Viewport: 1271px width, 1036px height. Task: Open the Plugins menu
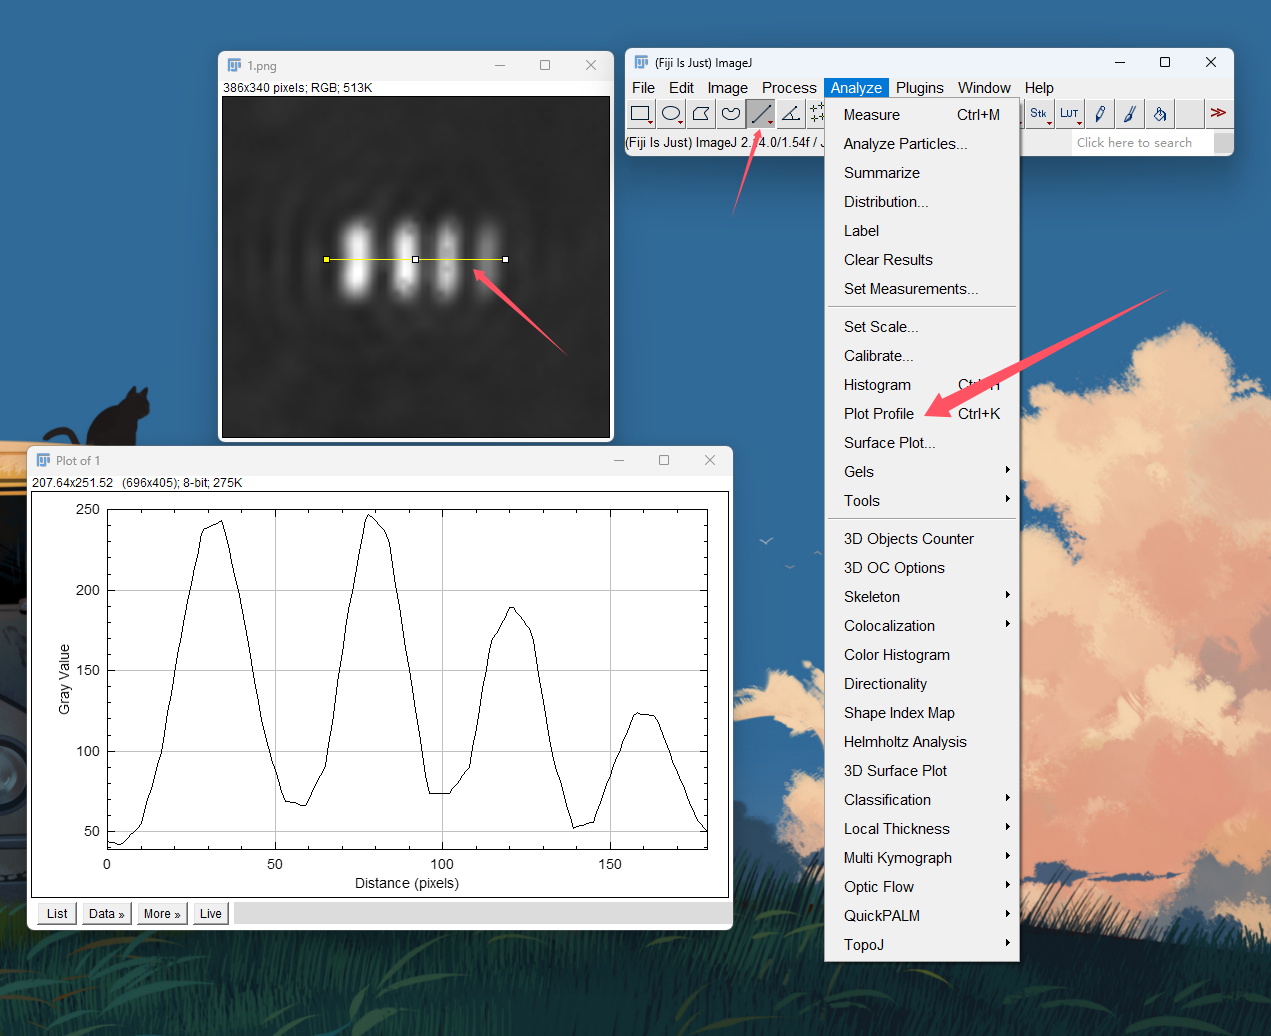pyautogui.click(x=920, y=88)
